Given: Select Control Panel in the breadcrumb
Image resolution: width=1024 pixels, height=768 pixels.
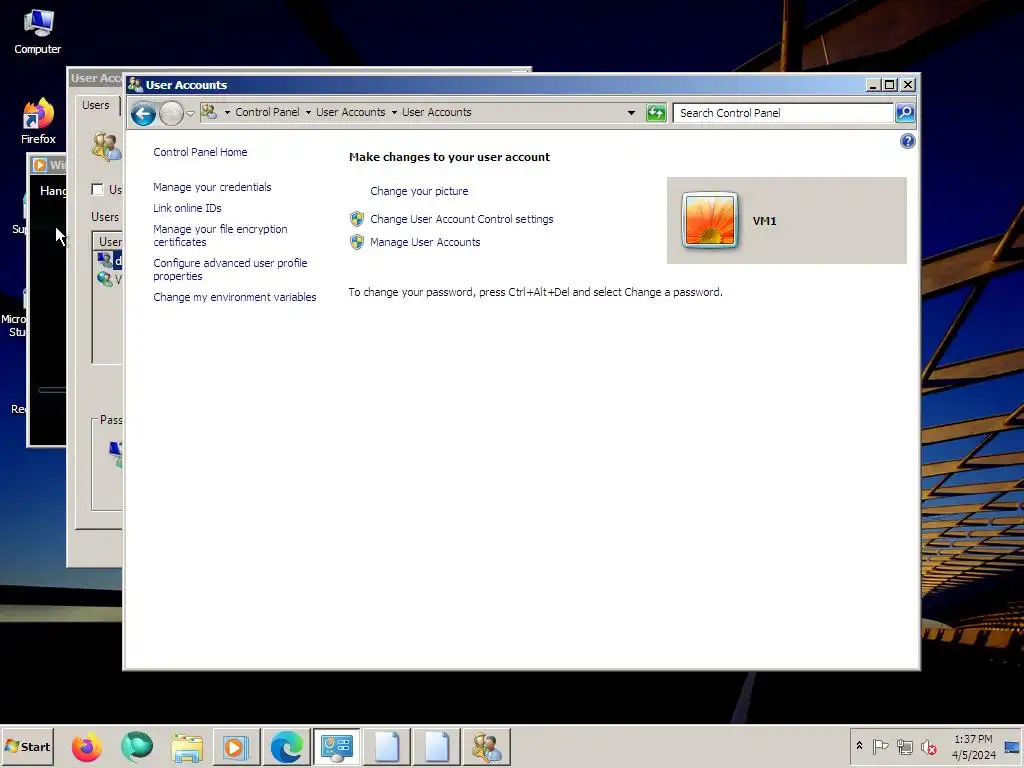Looking at the screenshot, I should tap(267, 112).
